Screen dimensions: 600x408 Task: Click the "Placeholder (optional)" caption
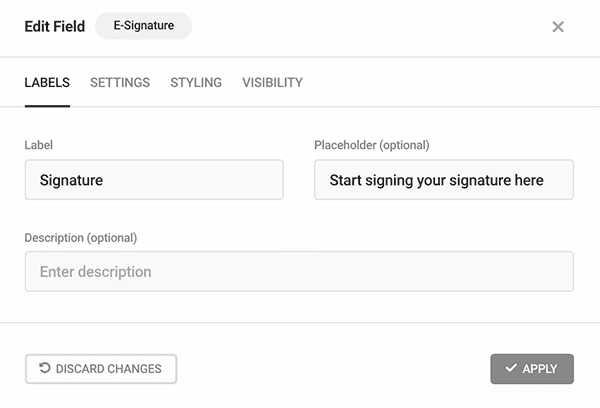tap(372, 145)
